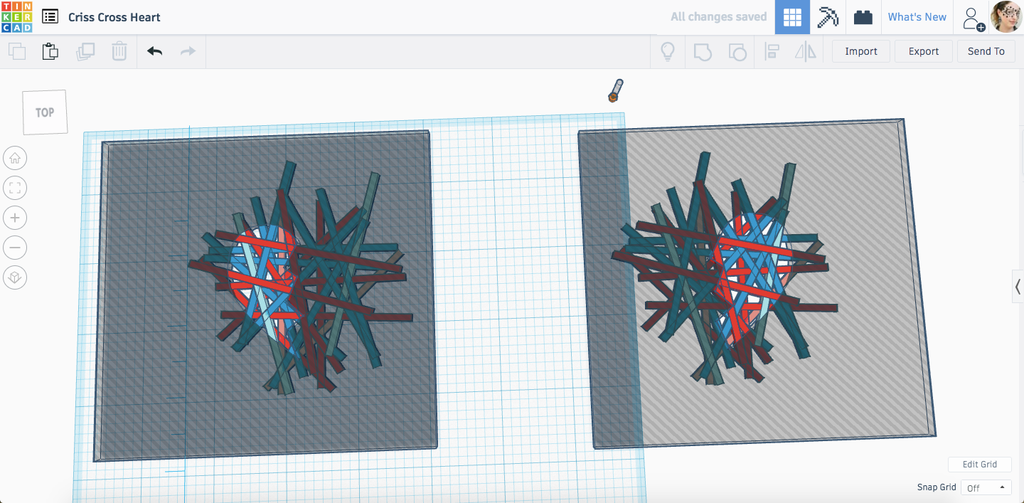Toggle orthographic perspective cube icon
1024x503 pixels.
15,278
